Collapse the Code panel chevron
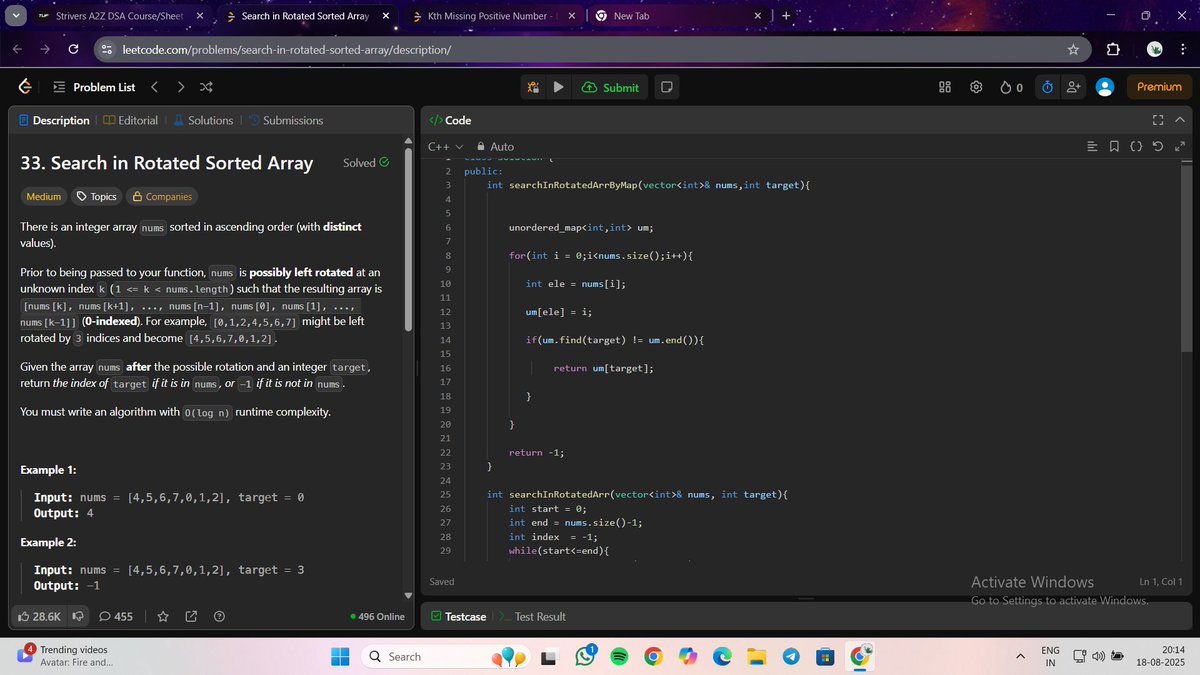 tap(1180, 120)
